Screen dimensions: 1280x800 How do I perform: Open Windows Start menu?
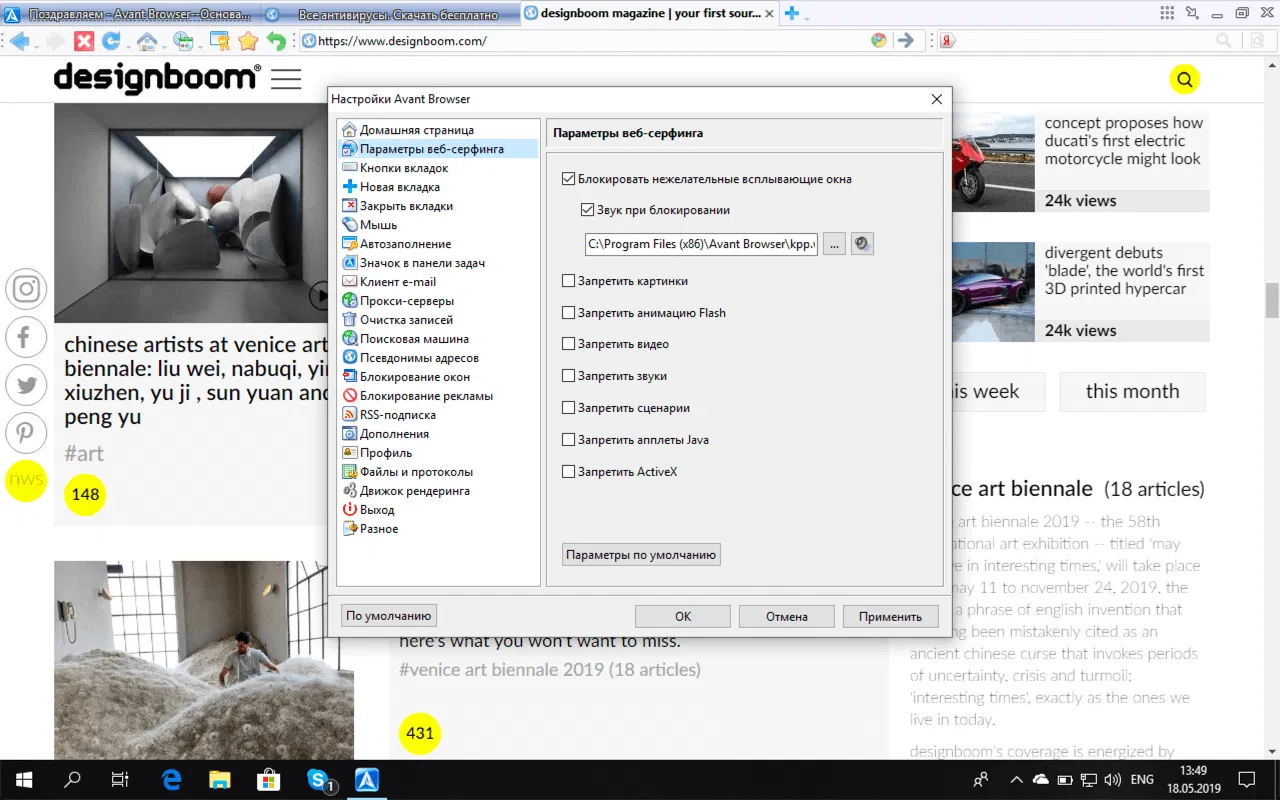pyautogui.click(x=24, y=780)
